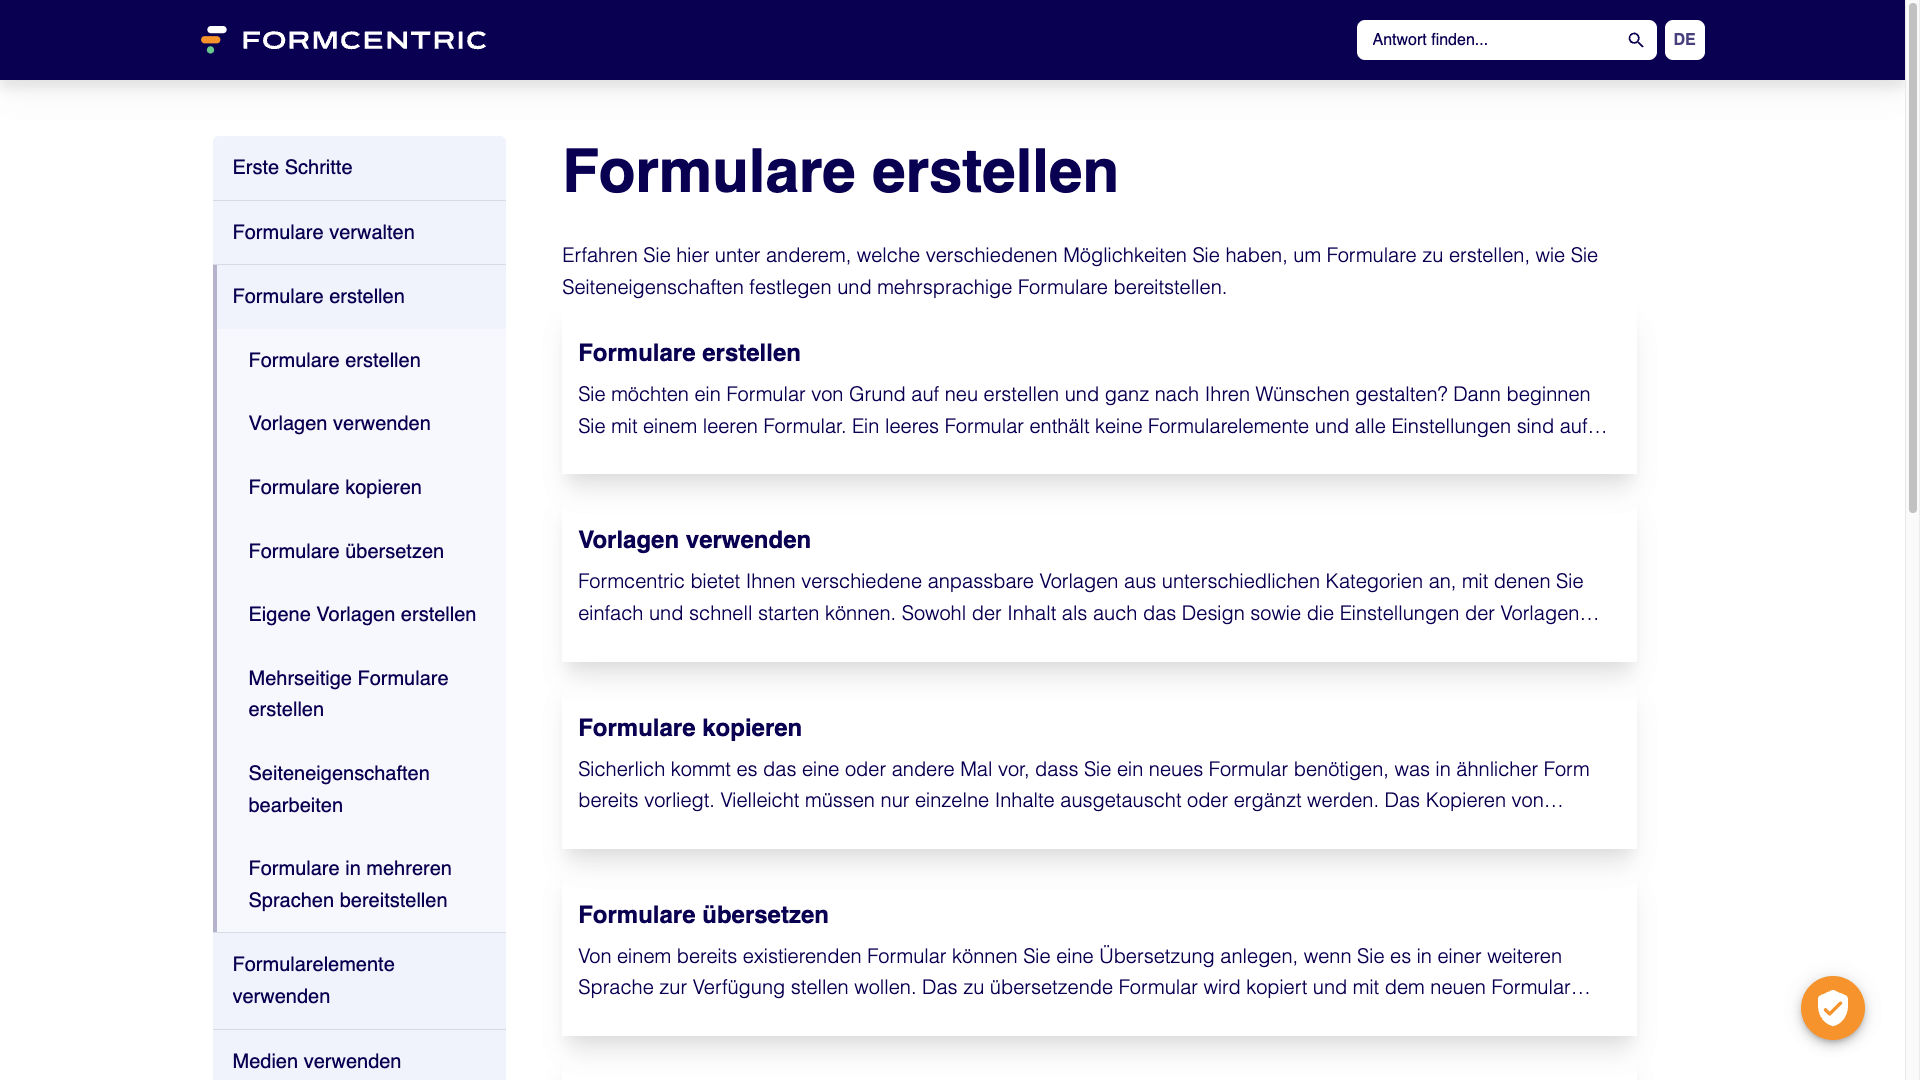This screenshot has height=1080, width=1920.
Task: Select Vorlagen verwenden in the sidebar
Action: (339, 423)
